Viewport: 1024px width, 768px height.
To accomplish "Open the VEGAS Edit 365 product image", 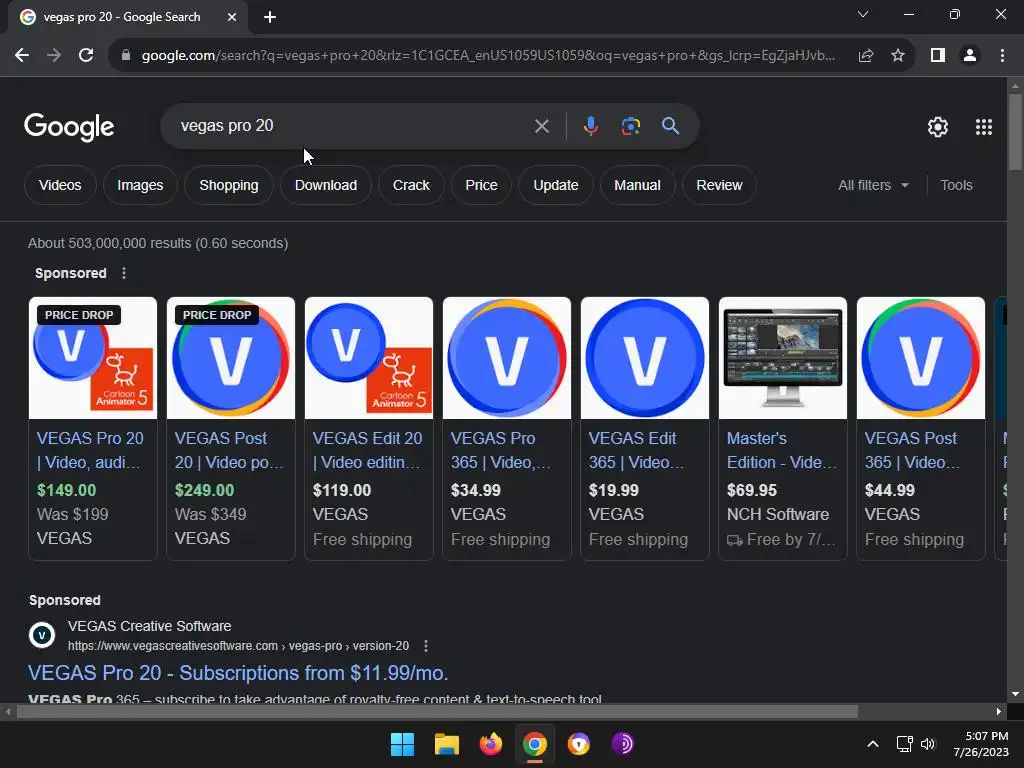I will click(645, 358).
